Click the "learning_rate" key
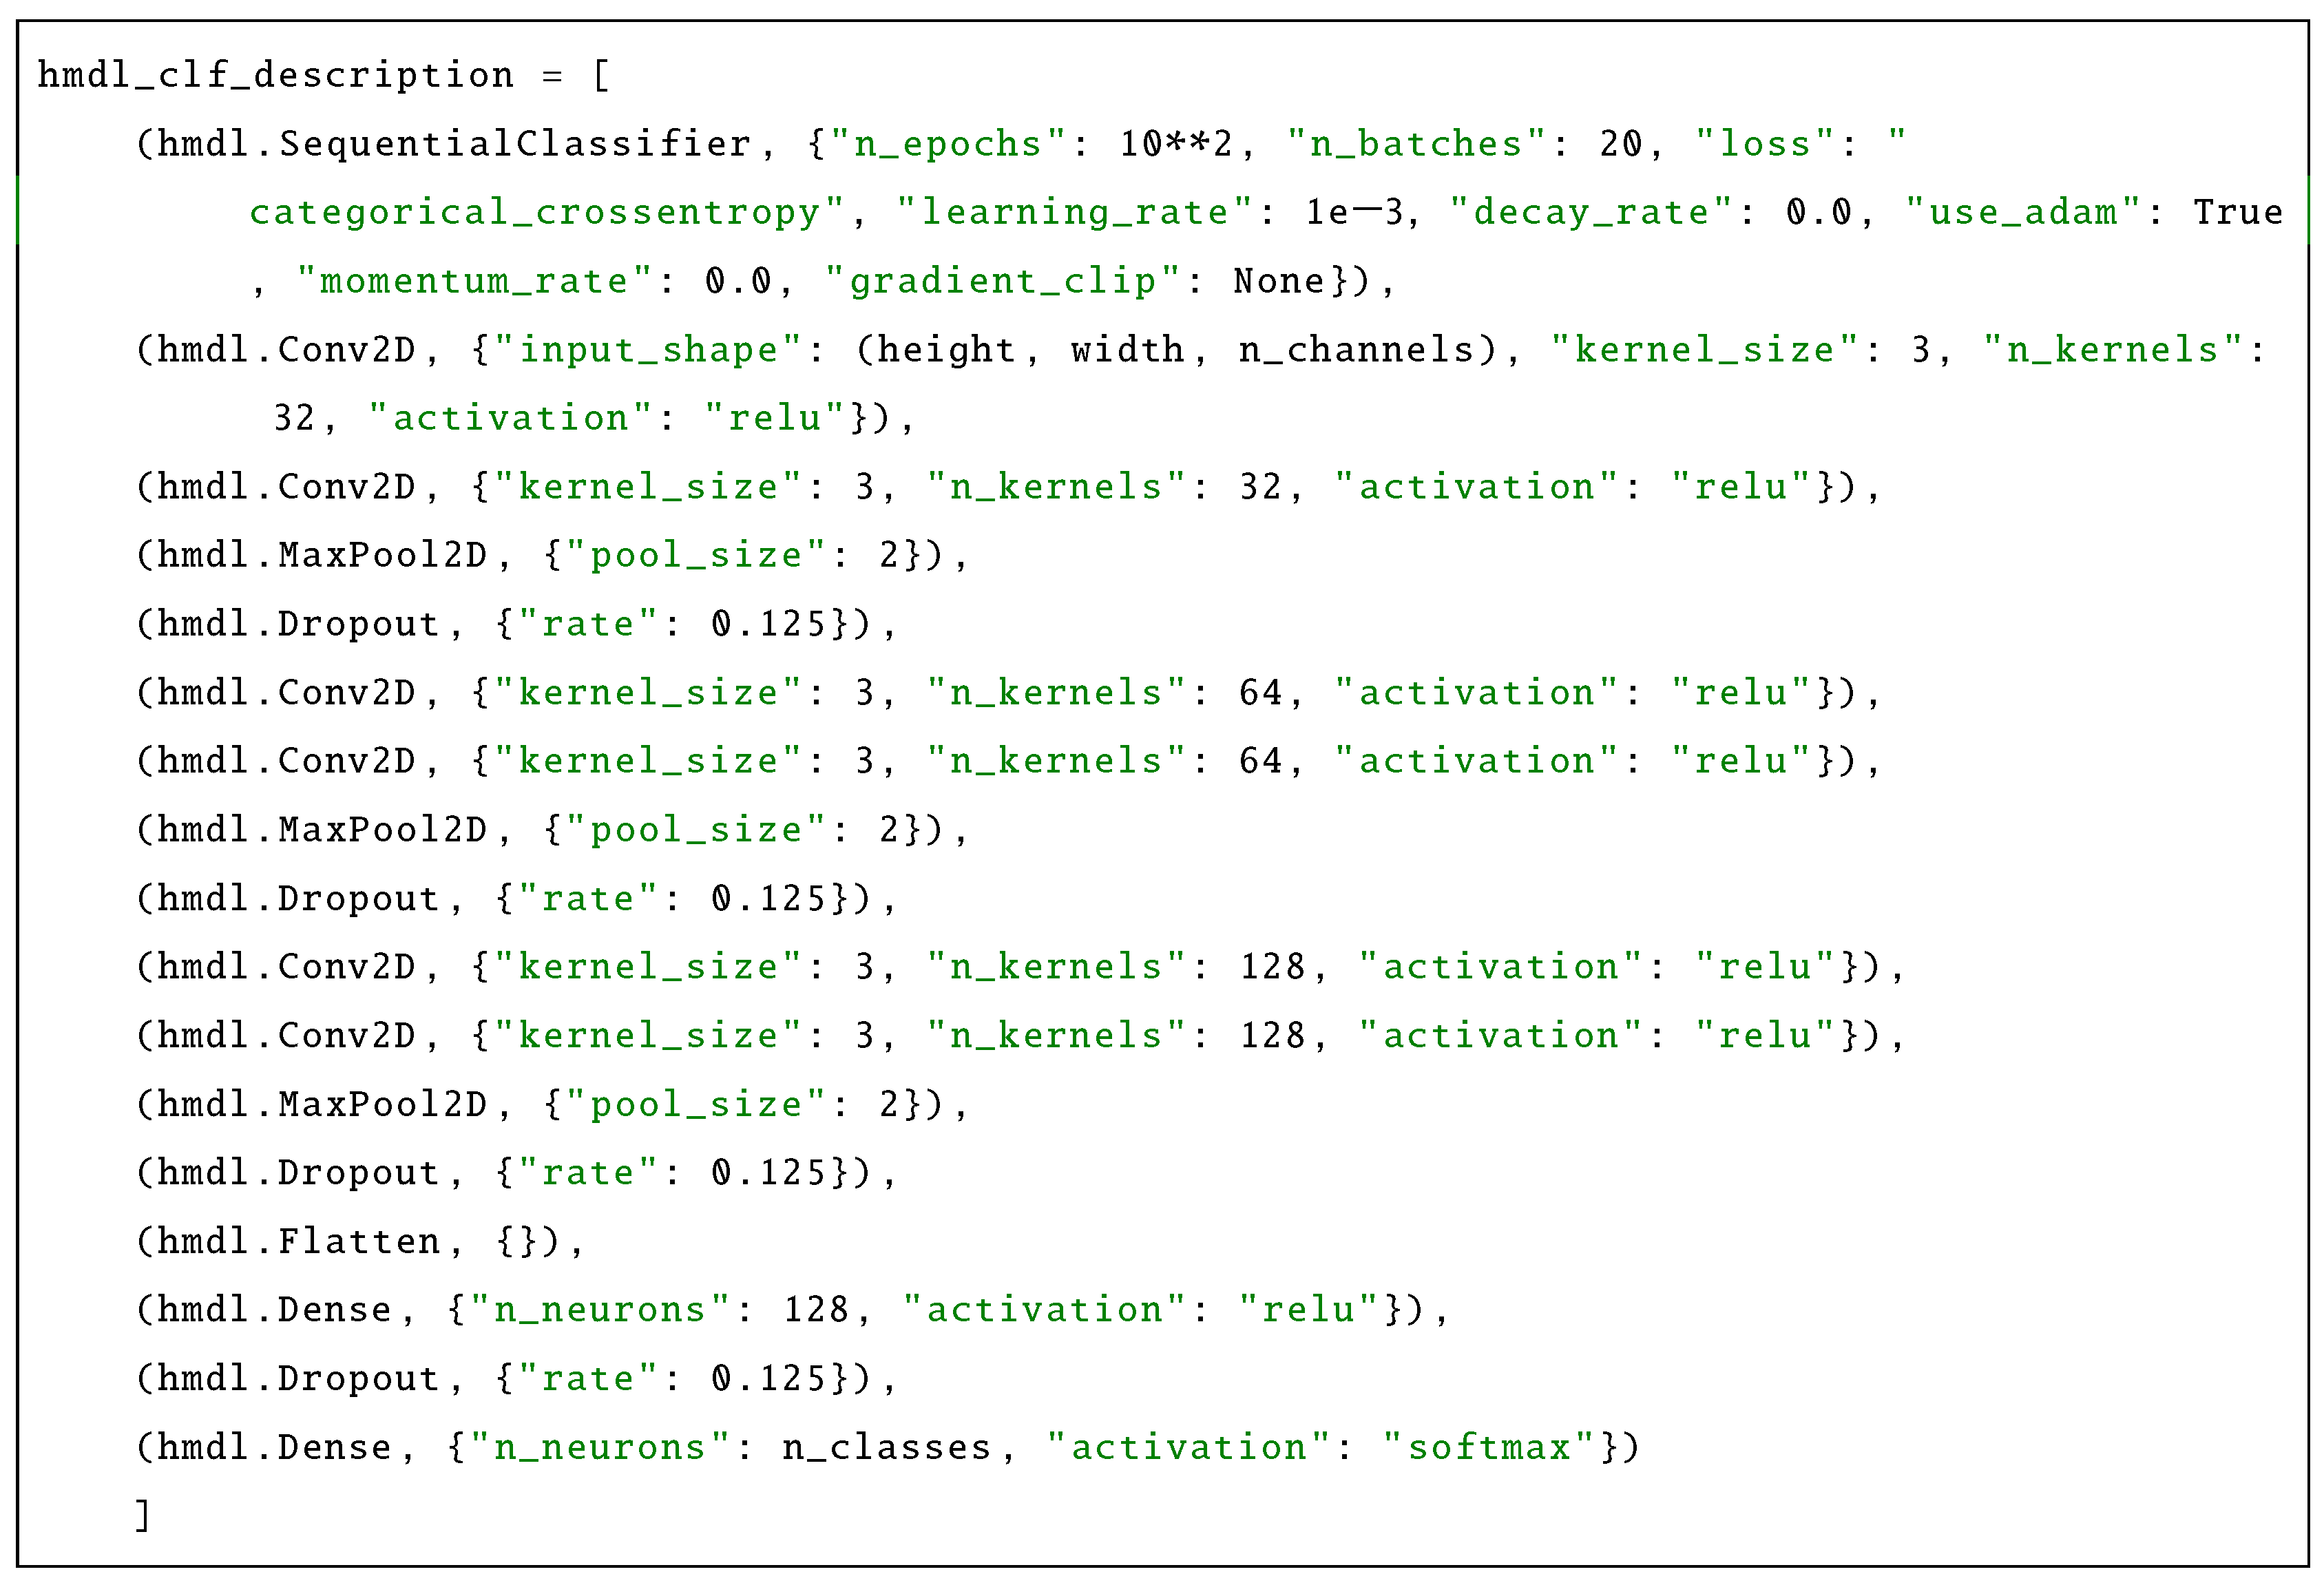Image resolution: width=2324 pixels, height=1585 pixels. click(x=1075, y=212)
